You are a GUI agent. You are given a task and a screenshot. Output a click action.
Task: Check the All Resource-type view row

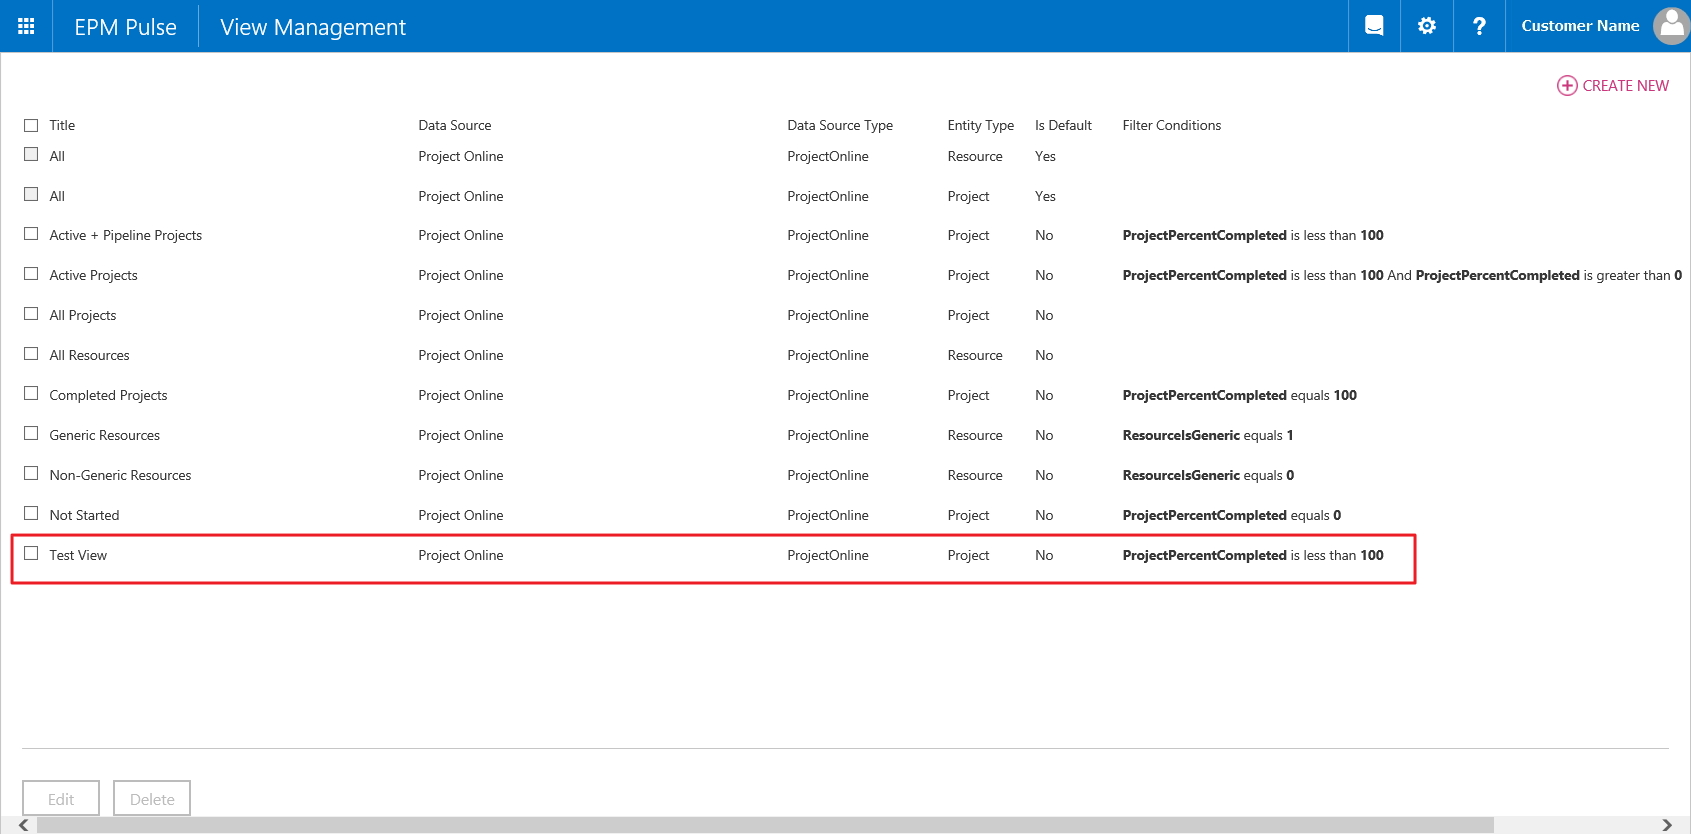(x=31, y=155)
